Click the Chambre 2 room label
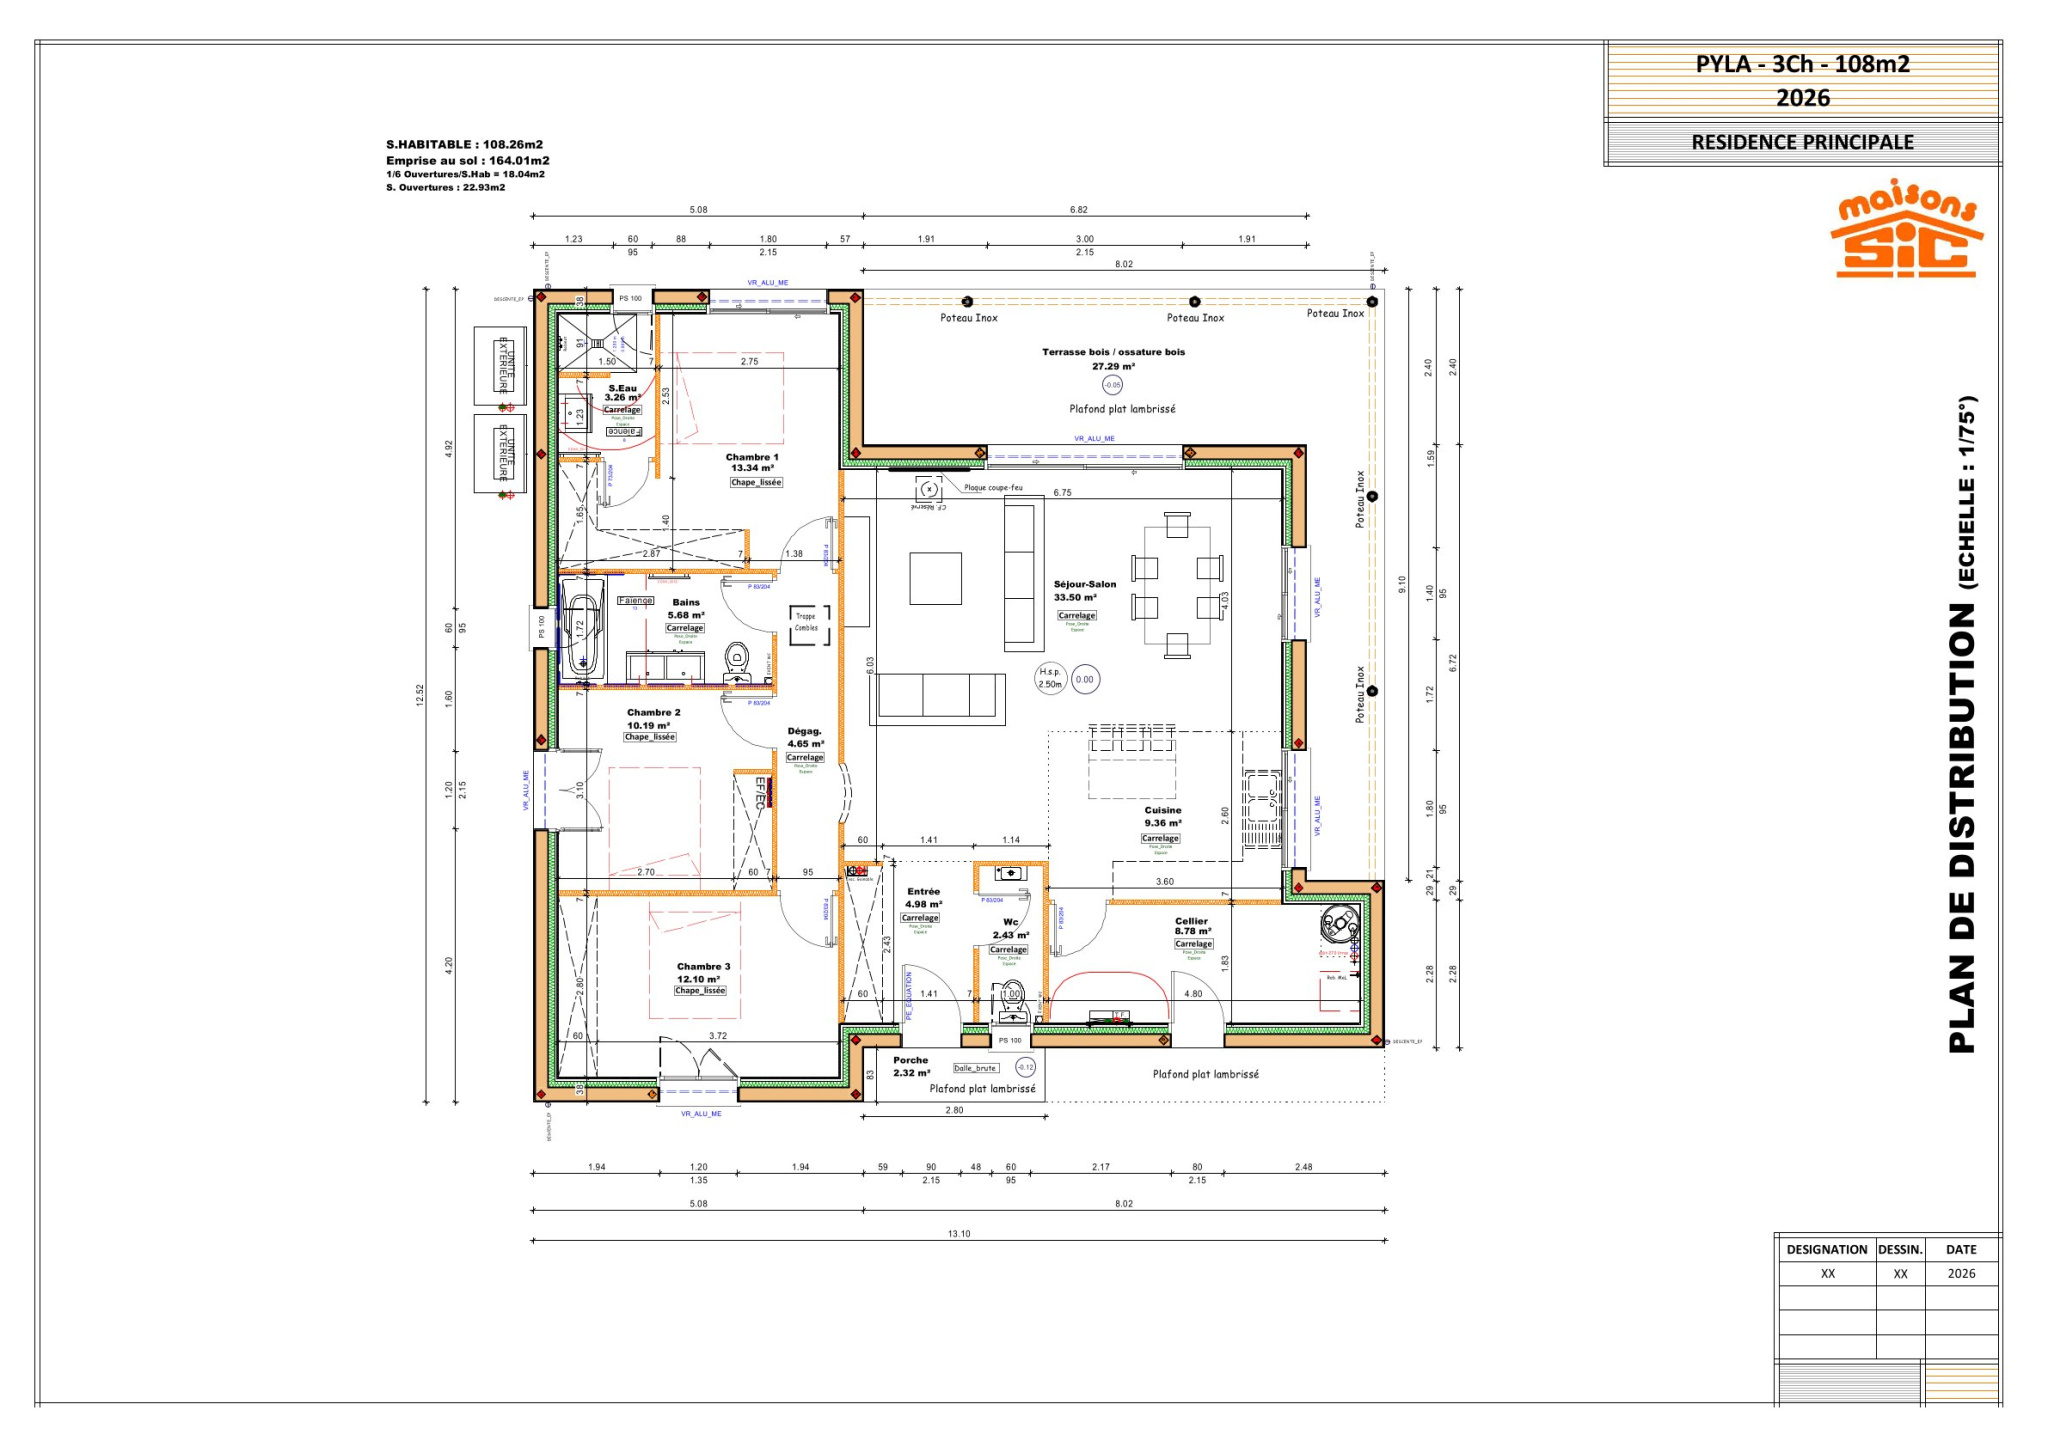2048x1447 pixels. point(653,712)
